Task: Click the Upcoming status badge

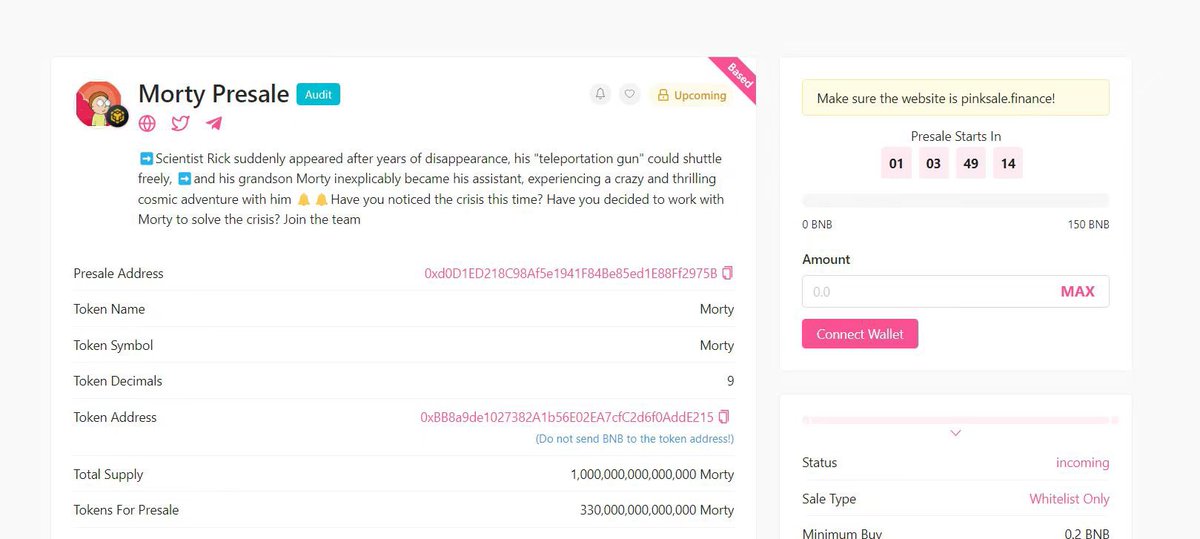Action: coord(690,95)
